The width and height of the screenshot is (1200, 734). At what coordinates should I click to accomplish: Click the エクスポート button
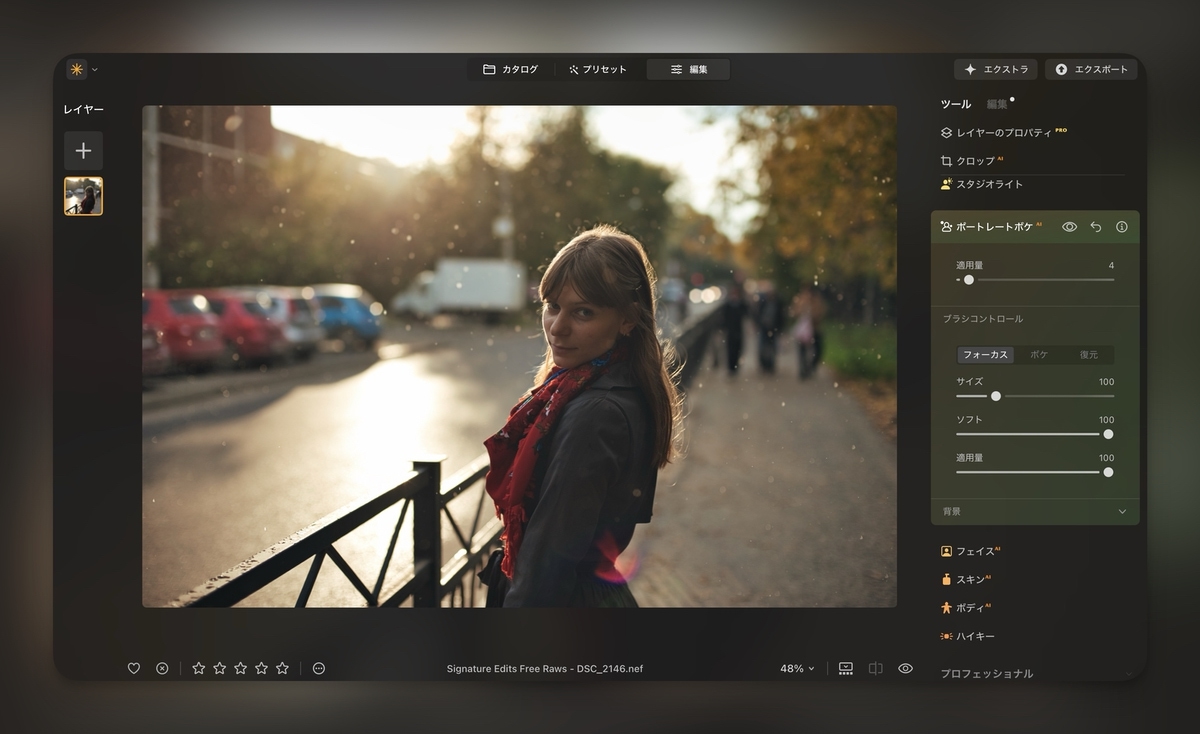click(x=1091, y=69)
